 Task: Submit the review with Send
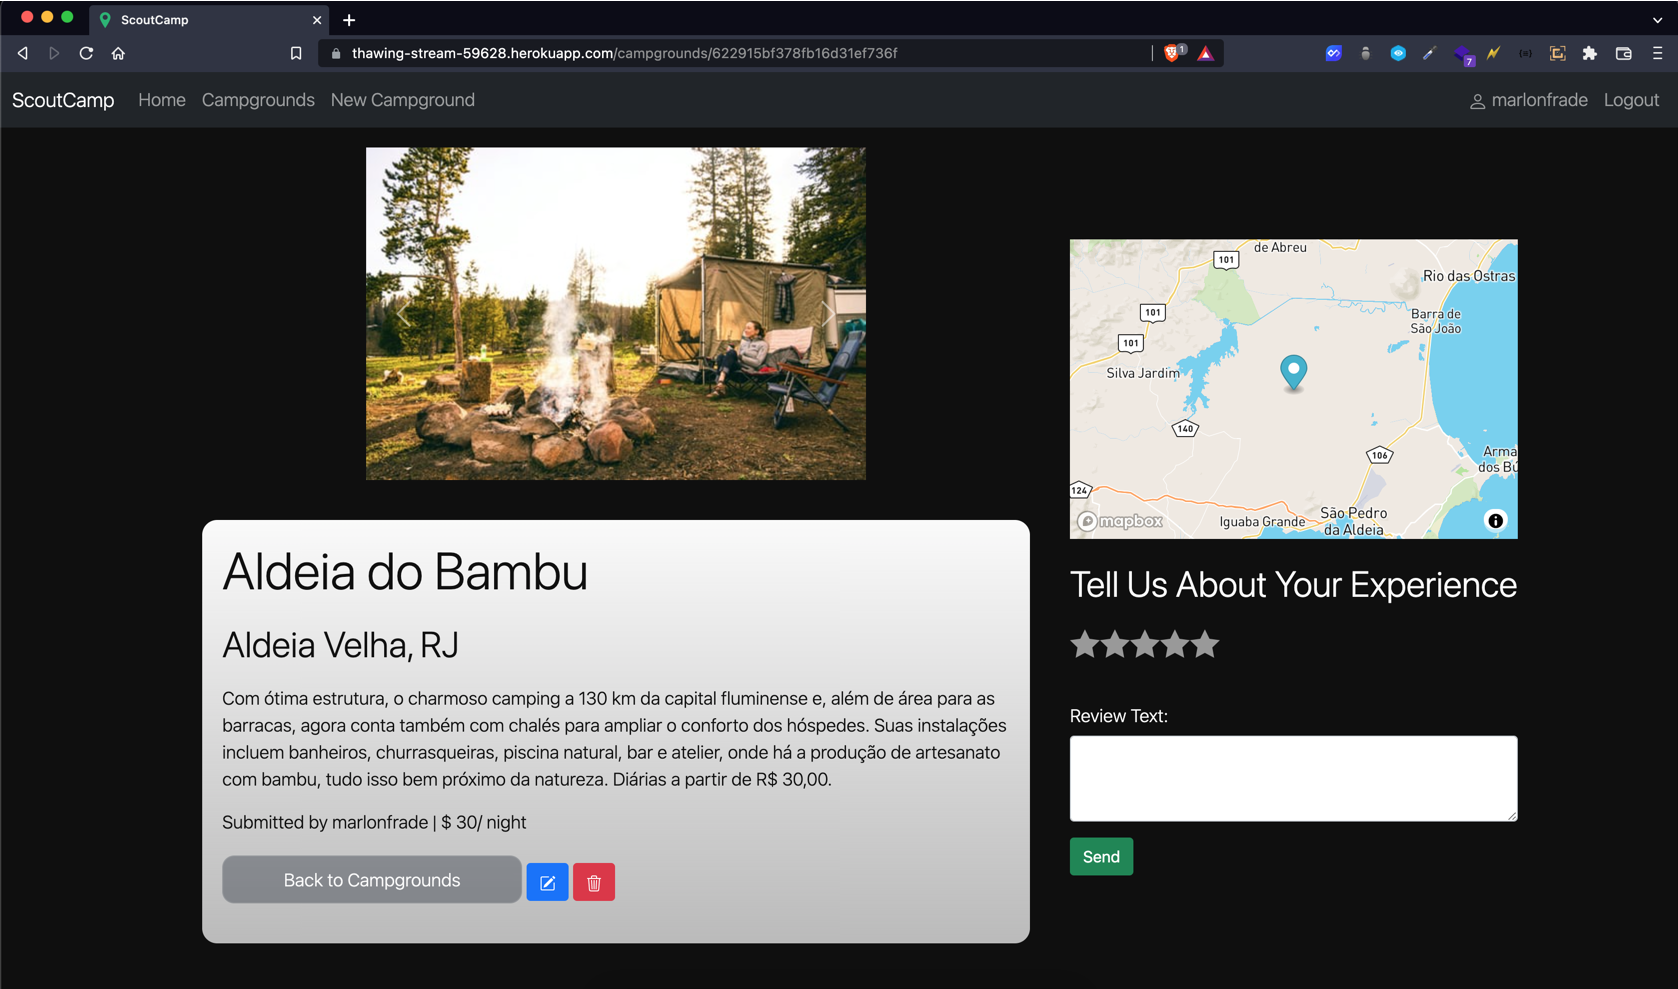1101,857
